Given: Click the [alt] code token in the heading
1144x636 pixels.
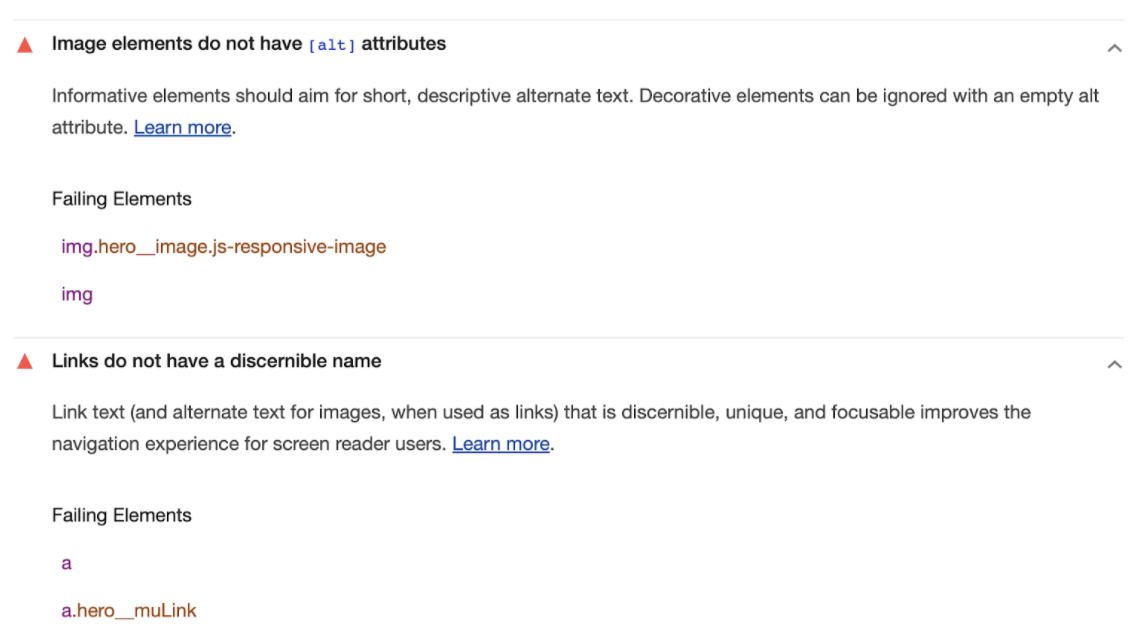Looking at the screenshot, I should click(330, 44).
